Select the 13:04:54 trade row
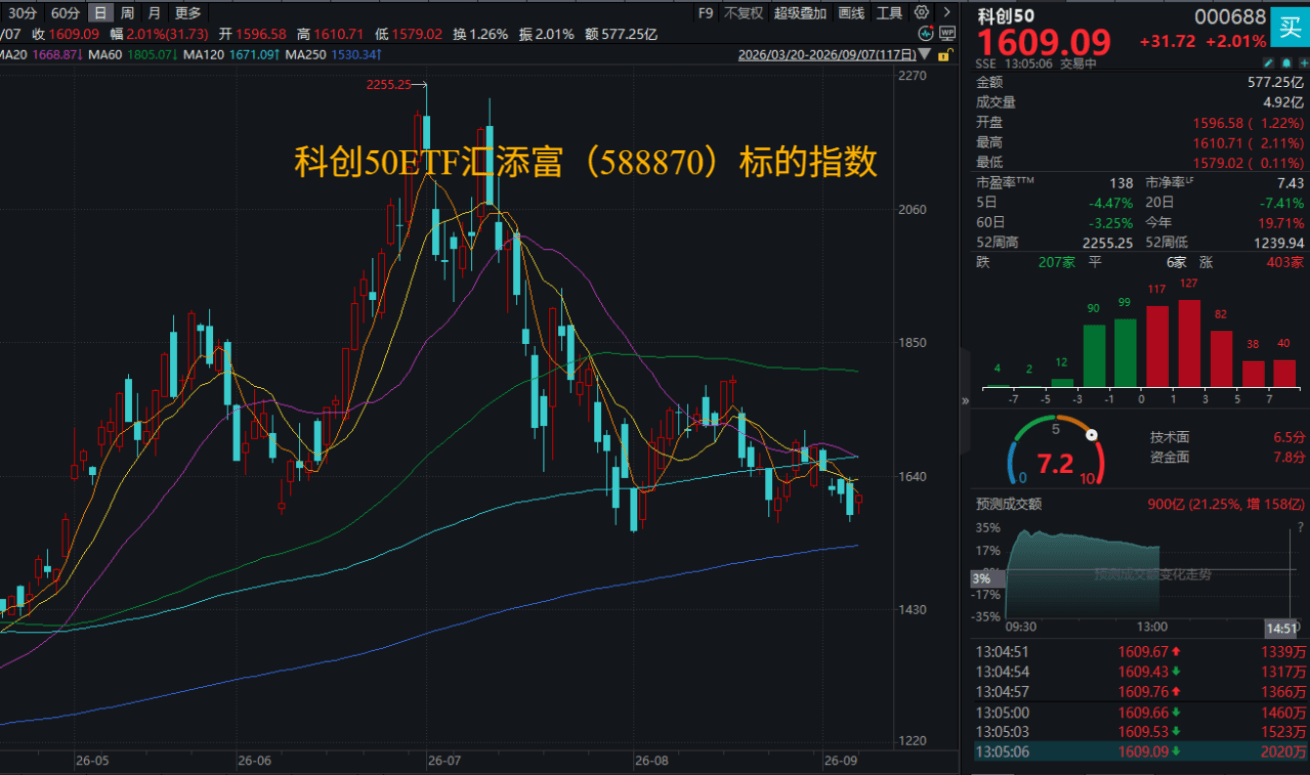The width and height of the screenshot is (1310, 775). tap(1141, 672)
